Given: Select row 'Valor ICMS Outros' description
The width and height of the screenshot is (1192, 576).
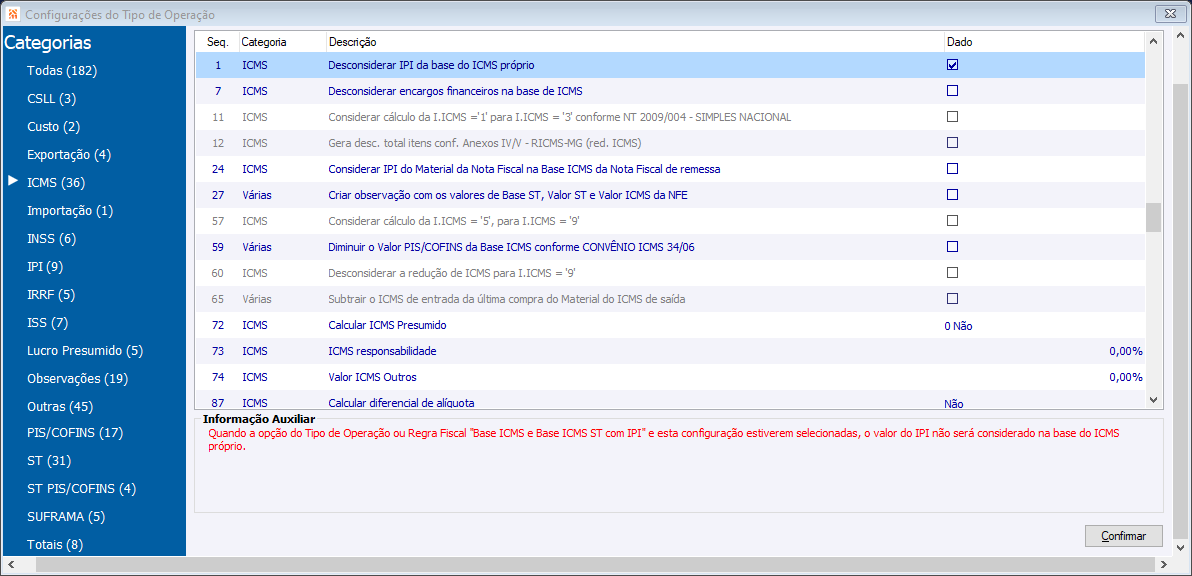Looking at the screenshot, I should 372,377.
